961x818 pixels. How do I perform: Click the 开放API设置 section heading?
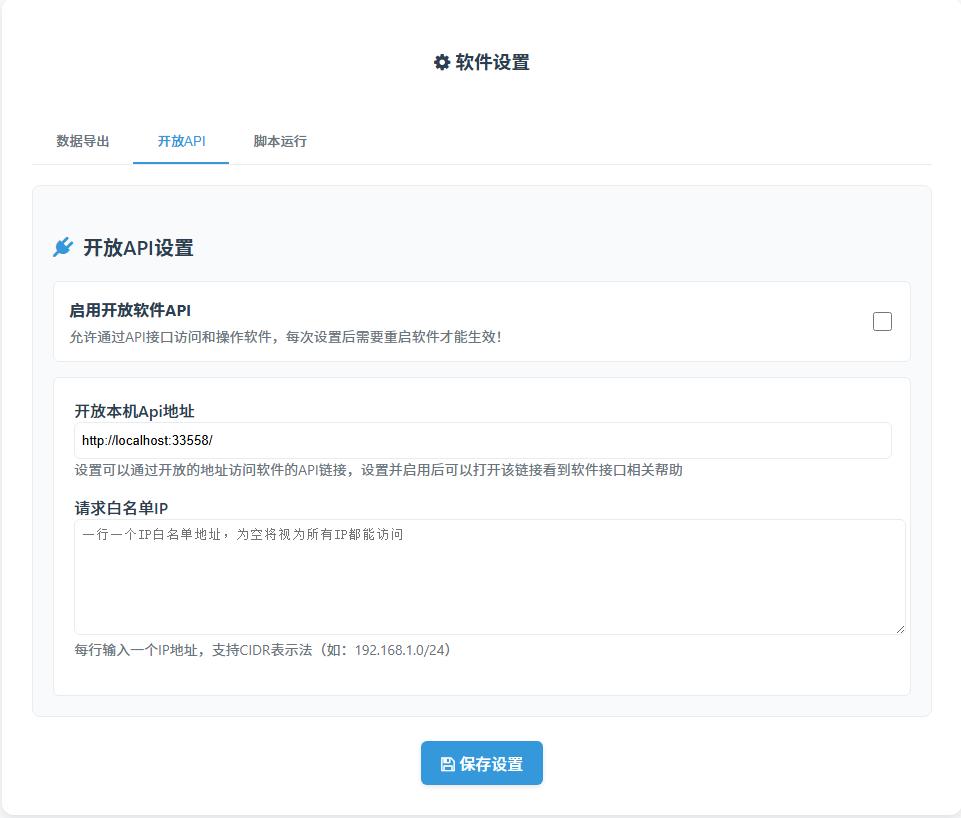tap(138, 248)
